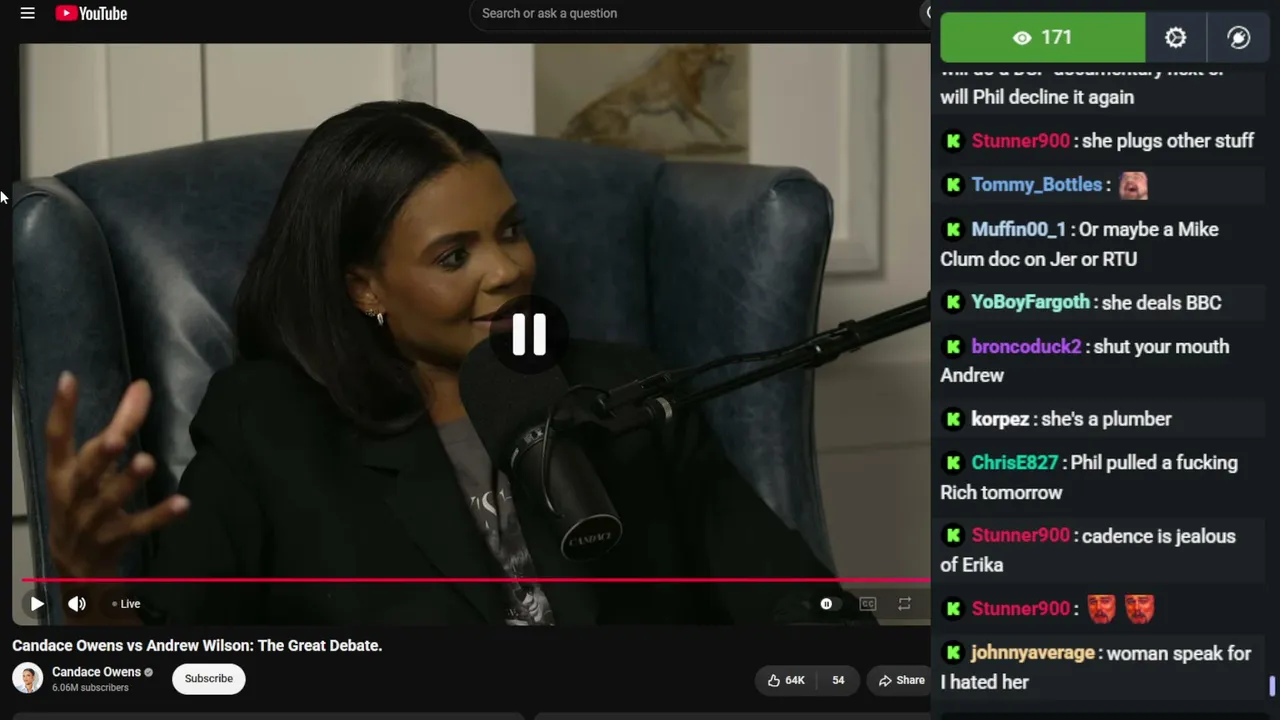Select the message 'she deals BBC'

1161,302
